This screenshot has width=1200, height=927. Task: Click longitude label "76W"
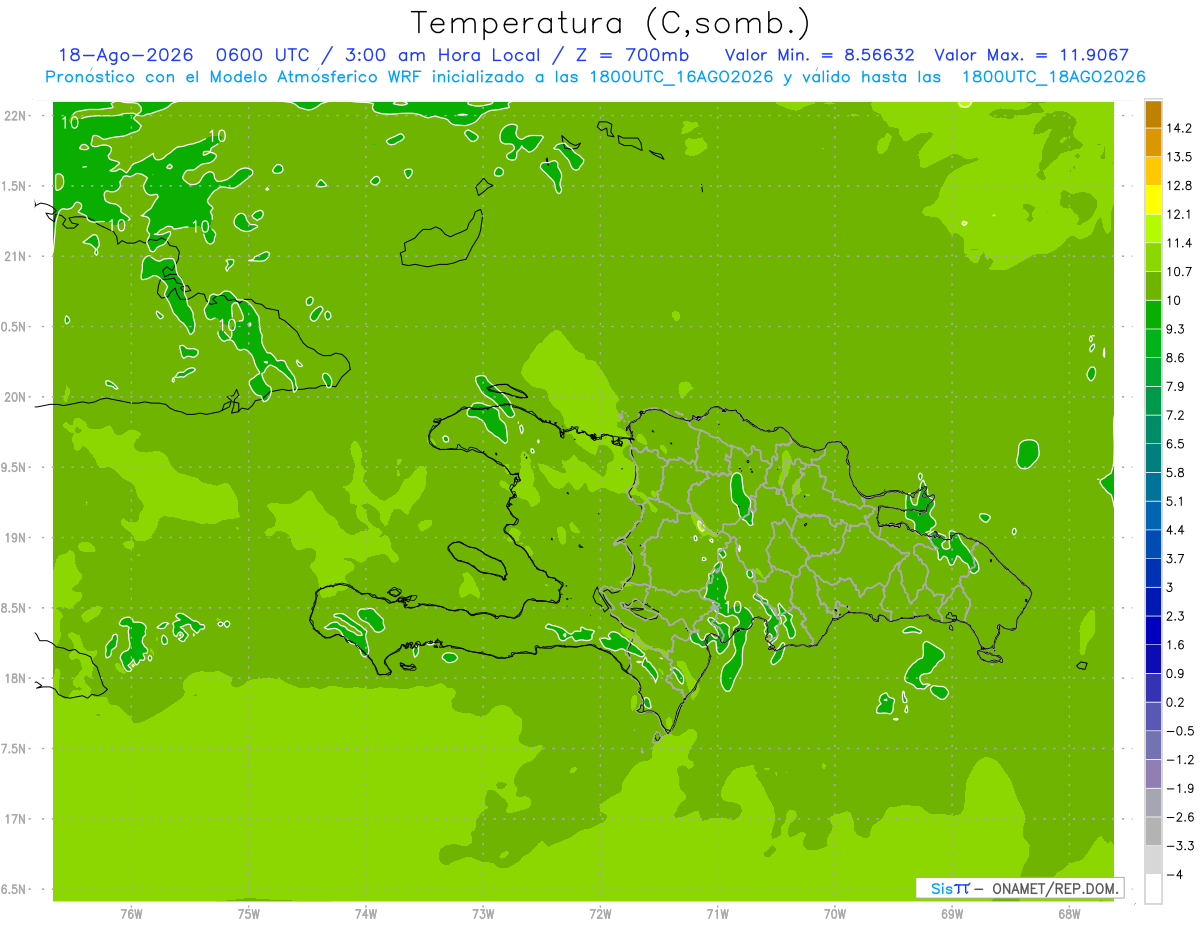point(131,914)
